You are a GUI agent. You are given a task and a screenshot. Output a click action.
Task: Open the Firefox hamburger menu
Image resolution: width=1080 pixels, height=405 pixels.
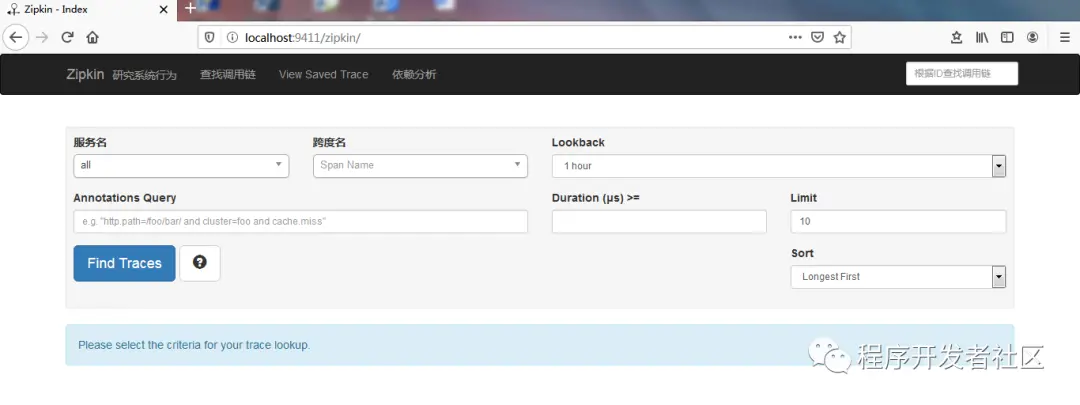[x=1064, y=37]
